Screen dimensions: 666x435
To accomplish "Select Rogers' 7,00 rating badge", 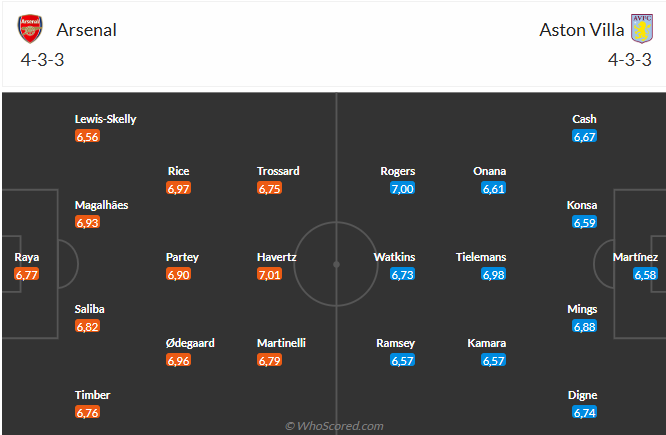I will pos(402,188).
